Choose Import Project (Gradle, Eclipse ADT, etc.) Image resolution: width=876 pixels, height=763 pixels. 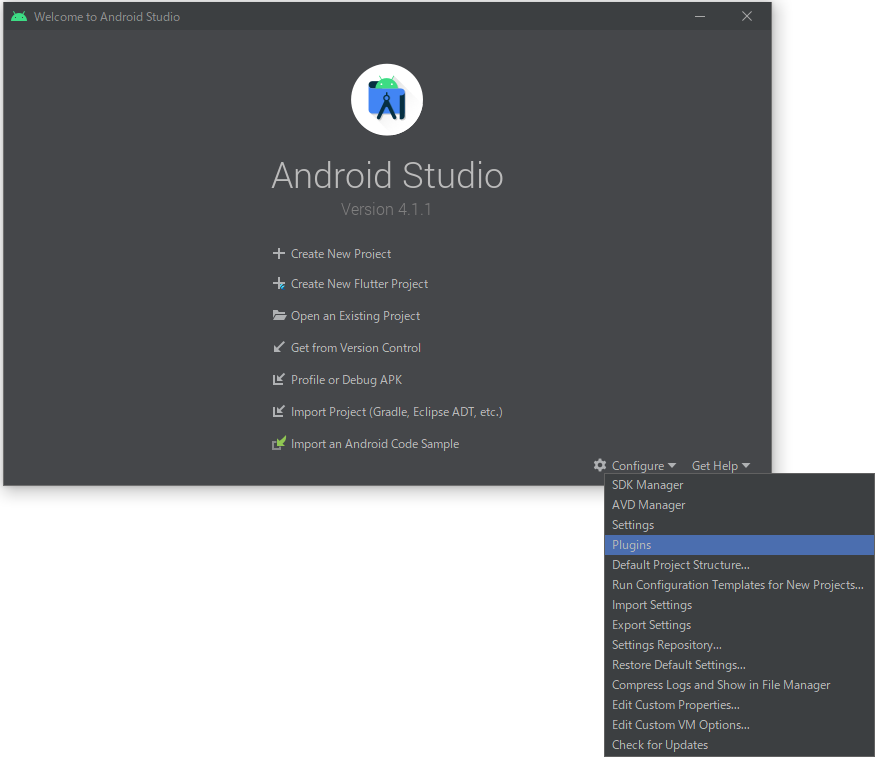coord(397,412)
